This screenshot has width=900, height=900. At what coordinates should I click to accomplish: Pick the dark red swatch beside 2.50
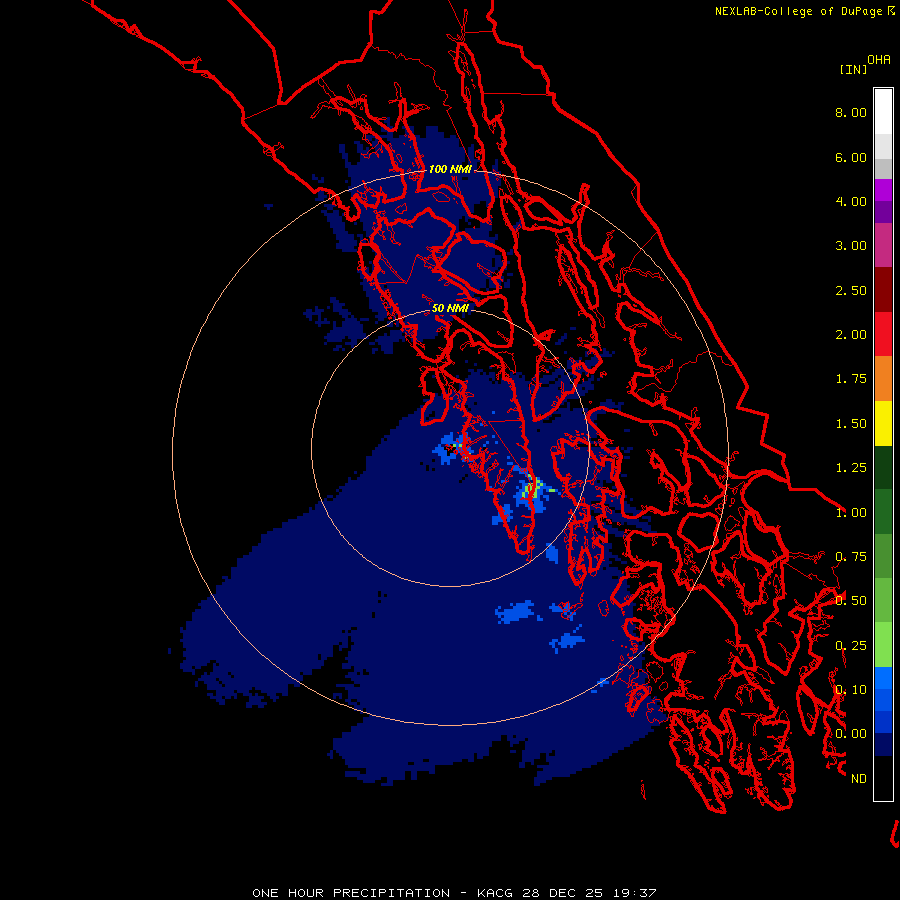[x=883, y=290]
